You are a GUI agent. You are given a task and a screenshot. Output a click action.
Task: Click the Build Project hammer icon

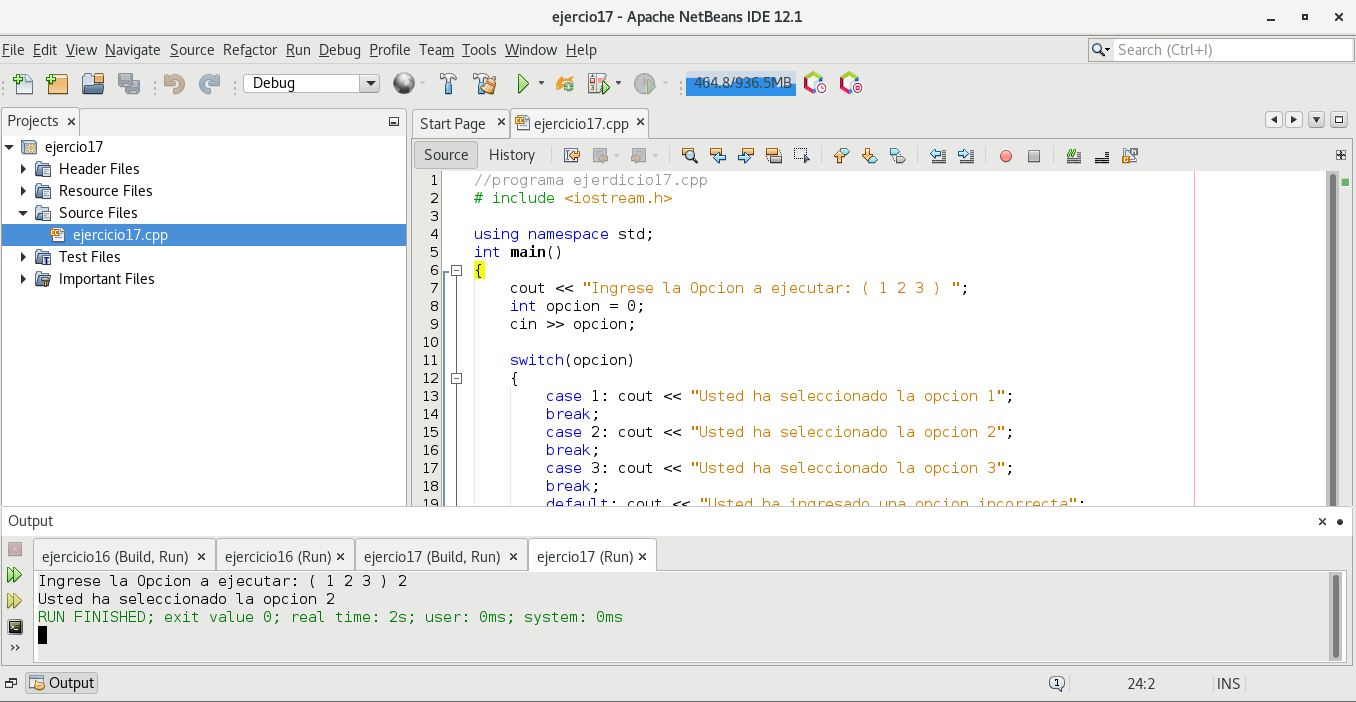tap(449, 84)
